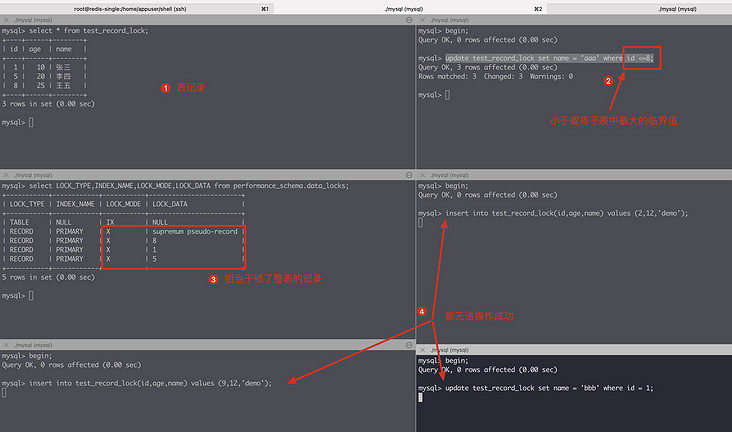
Task: Click age value 20 in the table
Action: click(41, 76)
